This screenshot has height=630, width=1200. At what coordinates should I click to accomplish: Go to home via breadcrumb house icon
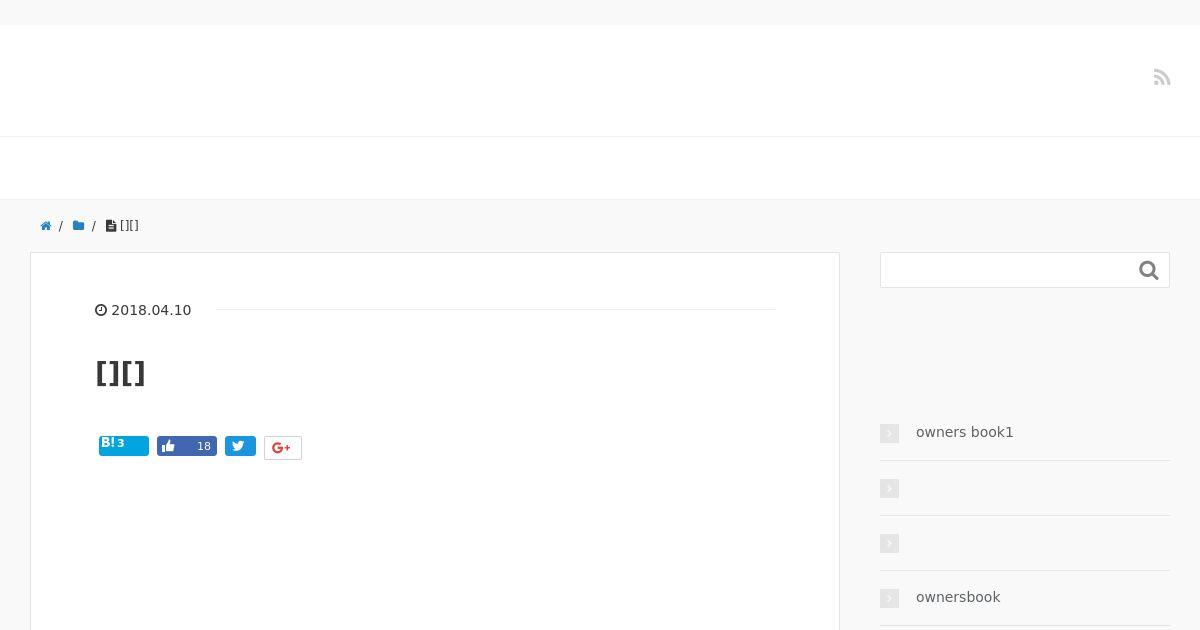coord(46,226)
